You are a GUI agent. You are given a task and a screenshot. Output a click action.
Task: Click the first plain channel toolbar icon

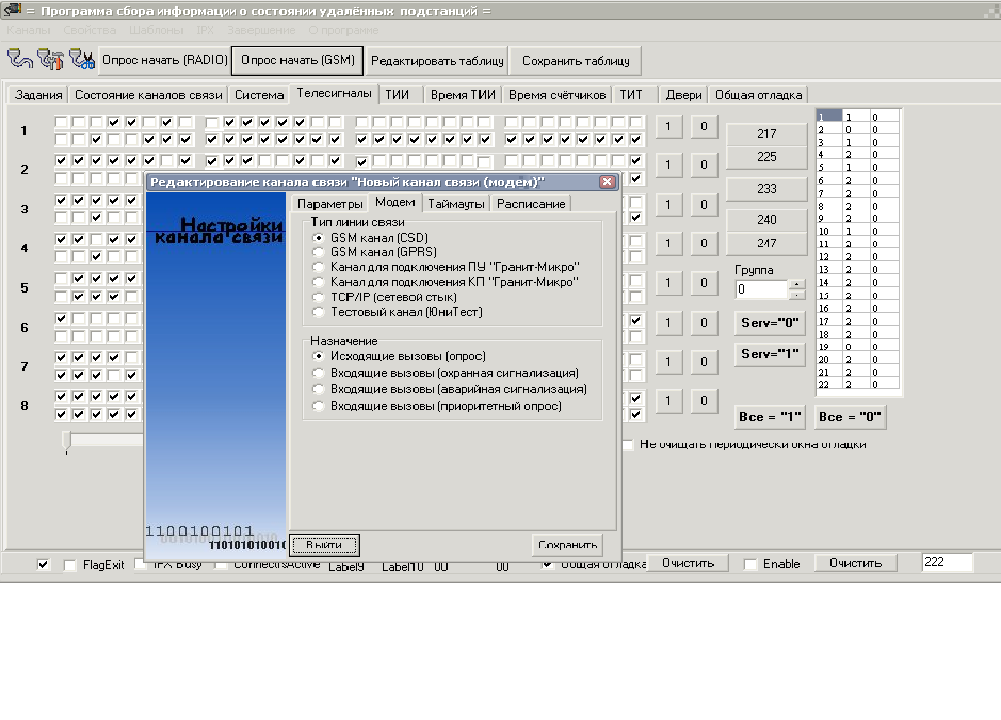[x=20, y=60]
